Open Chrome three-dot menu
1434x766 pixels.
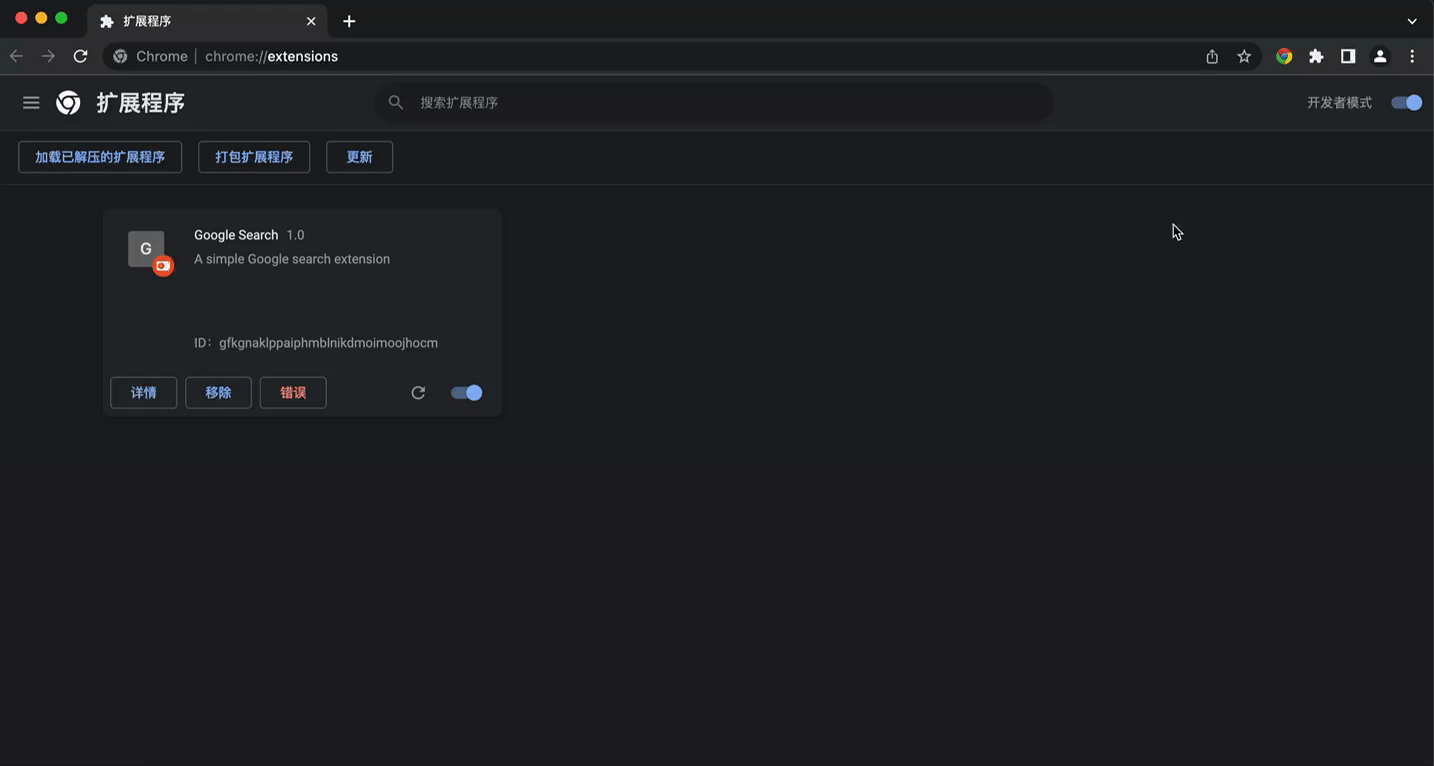[x=1412, y=57]
